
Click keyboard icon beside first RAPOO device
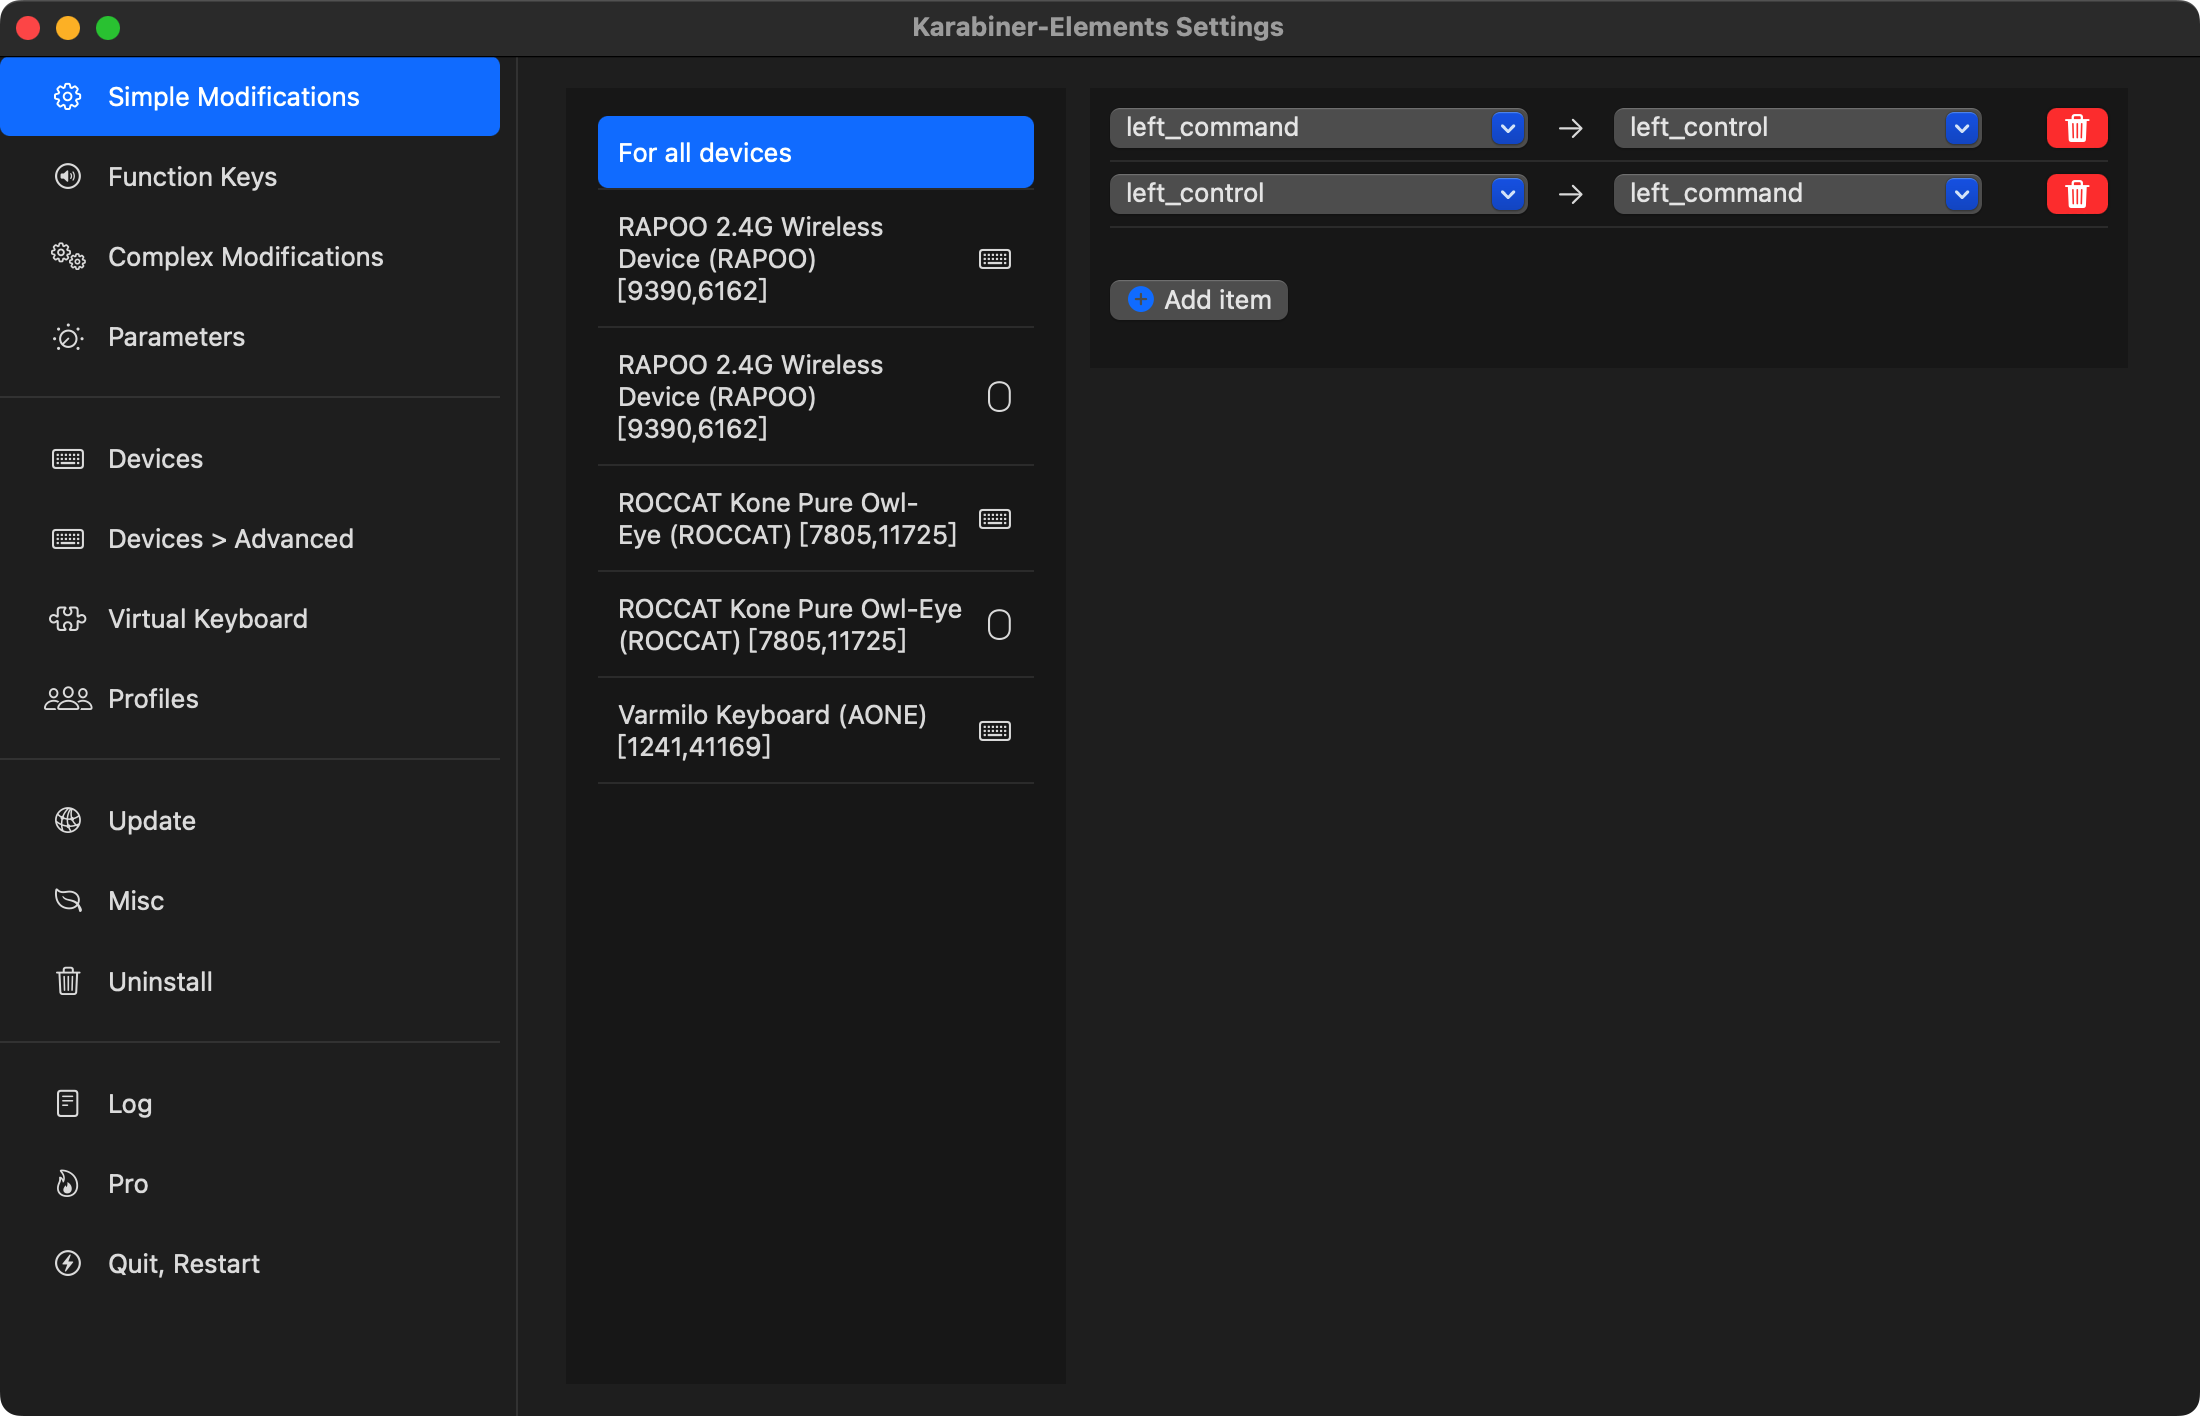click(995, 259)
